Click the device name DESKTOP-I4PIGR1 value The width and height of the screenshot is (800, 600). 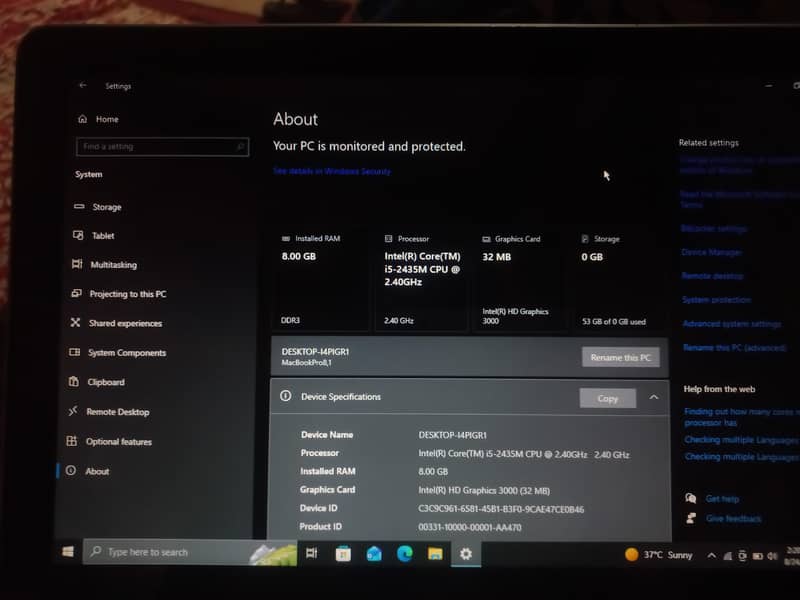[x=453, y=435]
